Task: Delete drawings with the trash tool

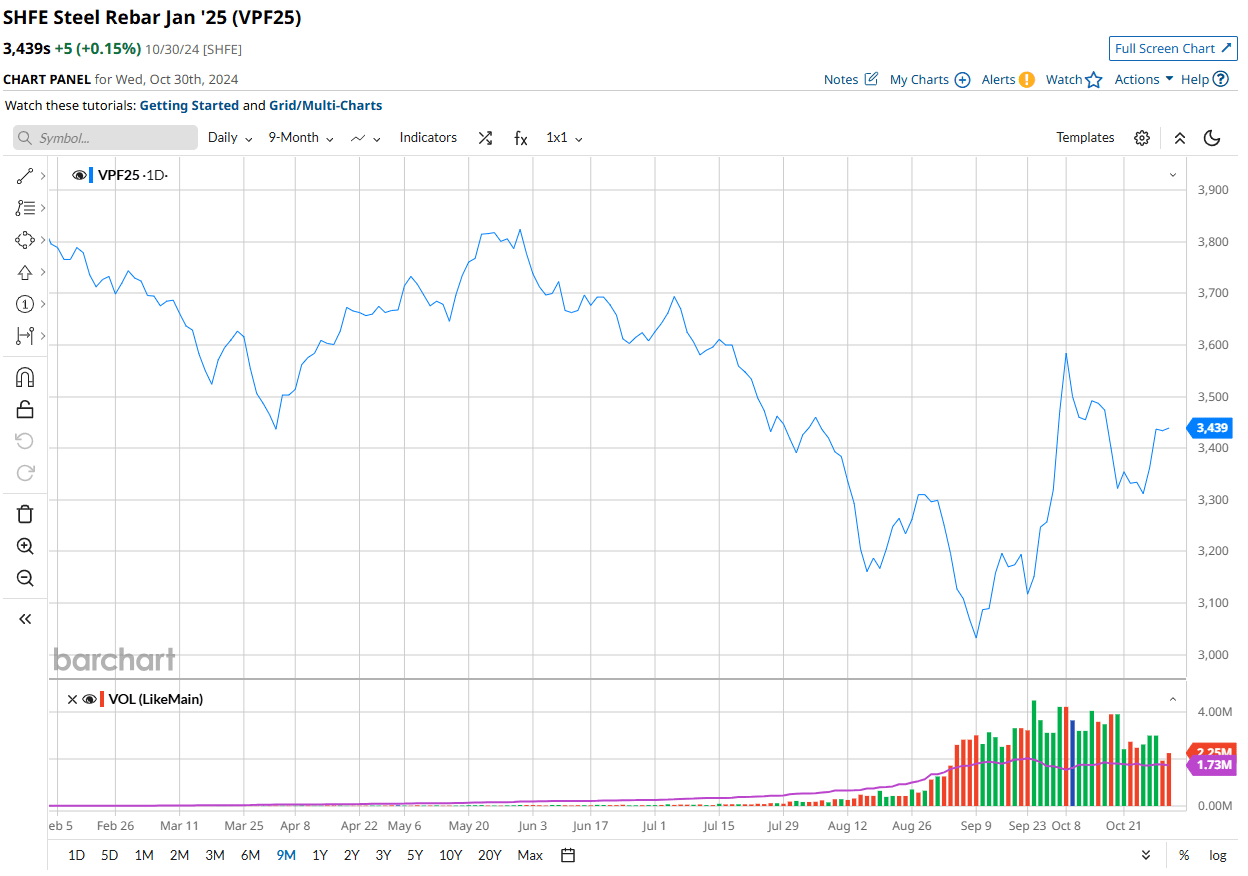Action: (x=25, y=513)
